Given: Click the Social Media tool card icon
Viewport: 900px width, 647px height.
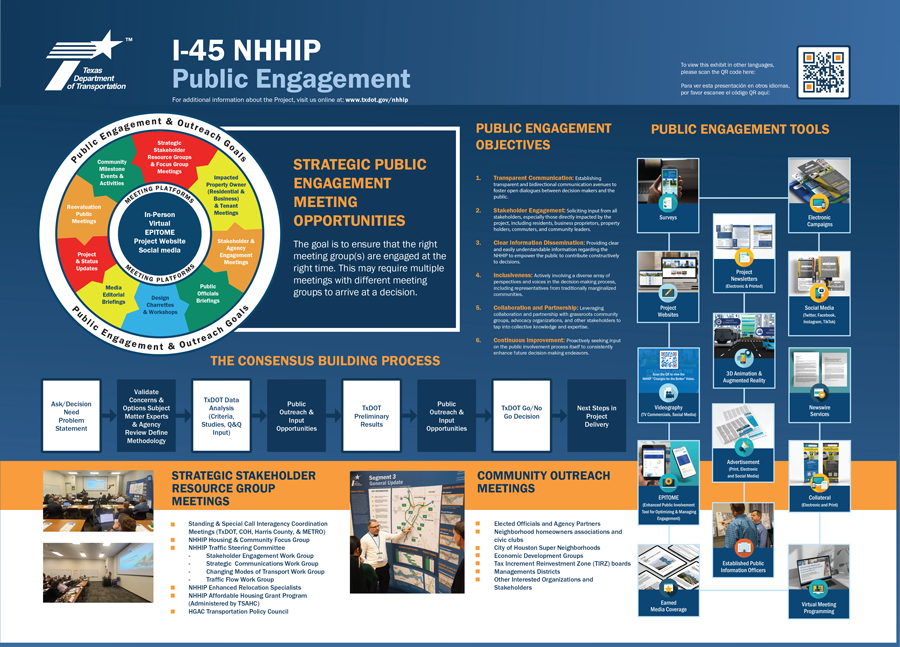Looking at the screenshot, I should [x=819, y=293].
